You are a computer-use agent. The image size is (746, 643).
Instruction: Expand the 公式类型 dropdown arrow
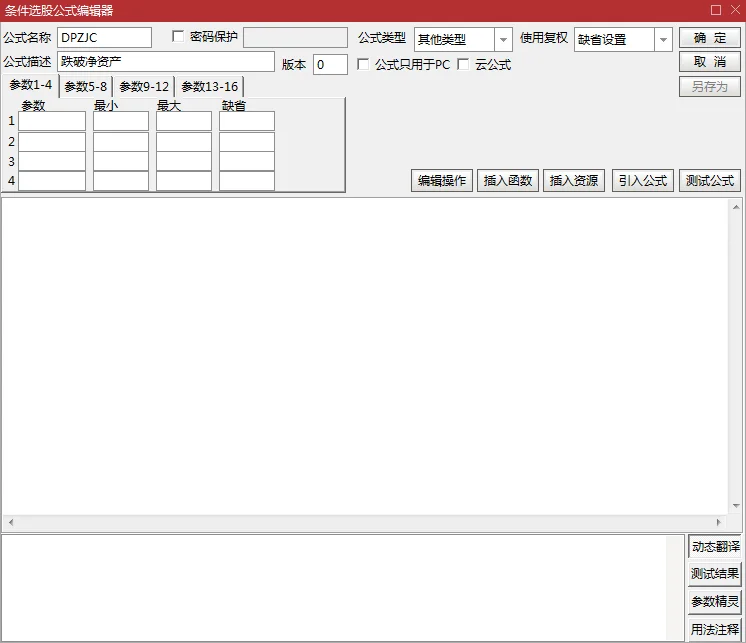click(503, 39)
